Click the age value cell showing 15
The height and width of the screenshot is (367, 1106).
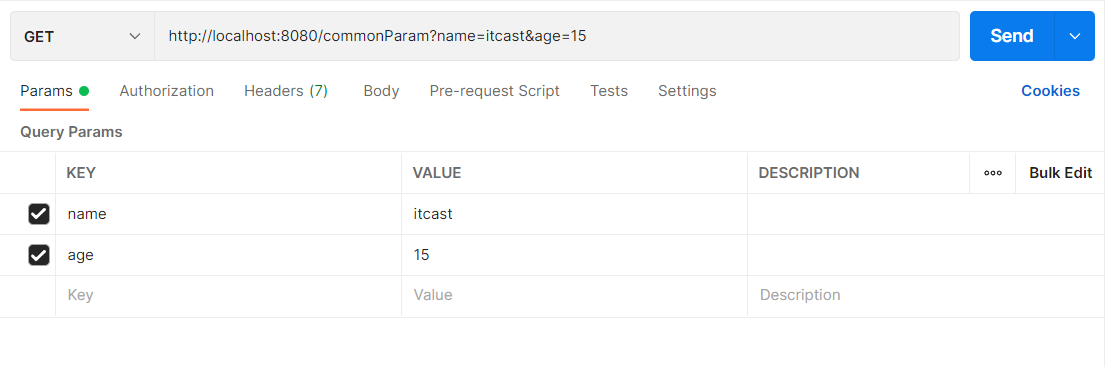[574, 255]
